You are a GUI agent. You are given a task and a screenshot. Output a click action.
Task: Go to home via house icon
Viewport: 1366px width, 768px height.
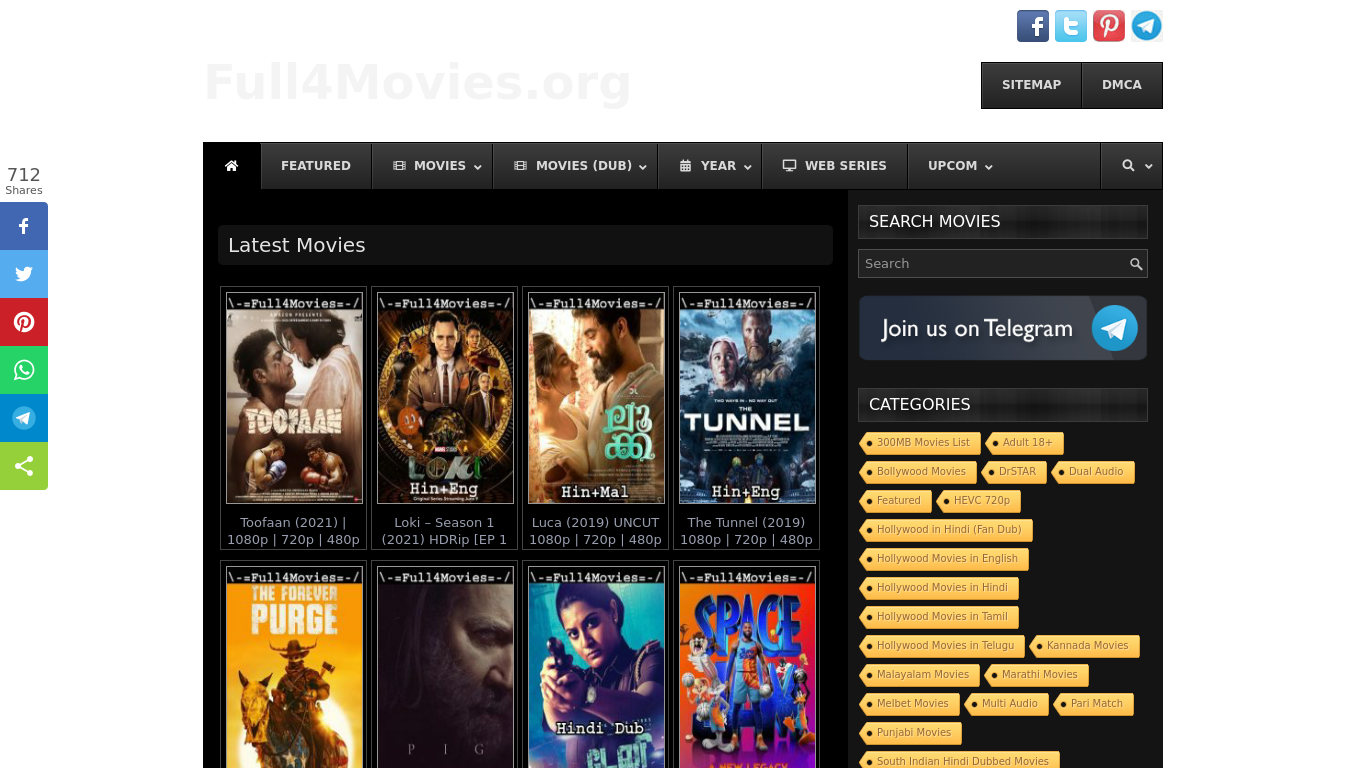coord(232,166)
